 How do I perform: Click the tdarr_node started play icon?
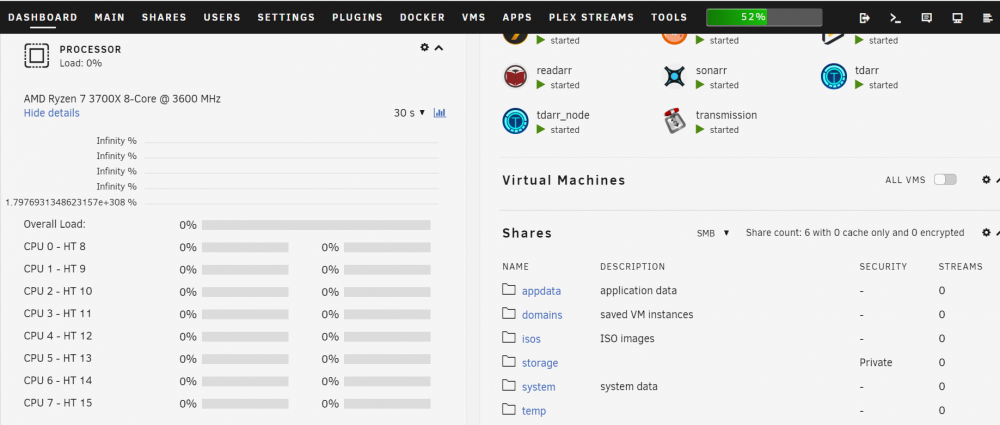point(541,130)
